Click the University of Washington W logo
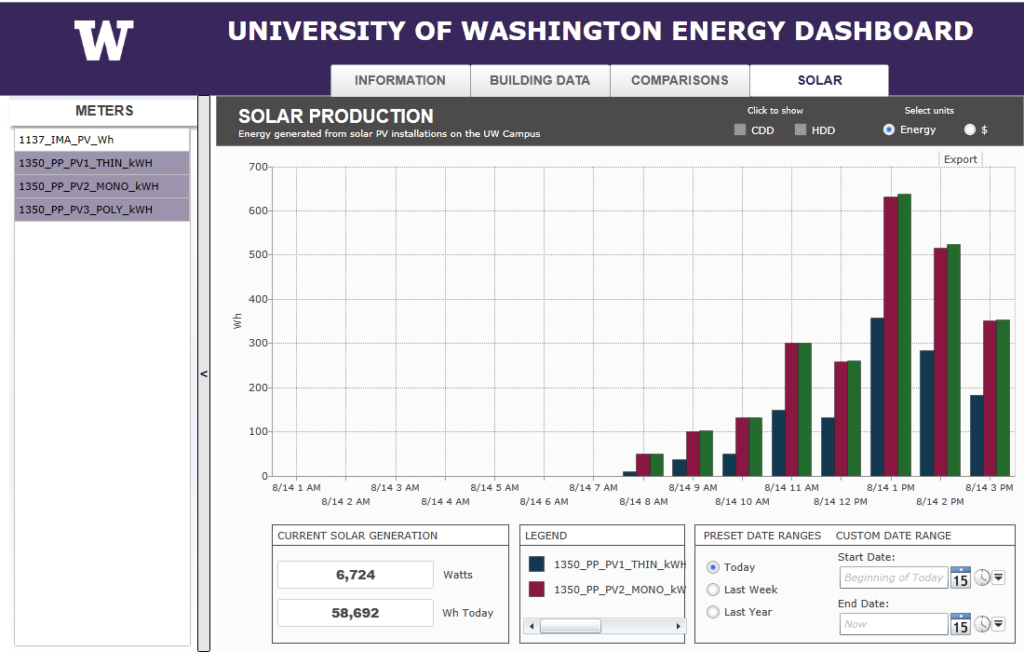The height and width of the screenshot is (652, 1024). [x=103, y=40]
